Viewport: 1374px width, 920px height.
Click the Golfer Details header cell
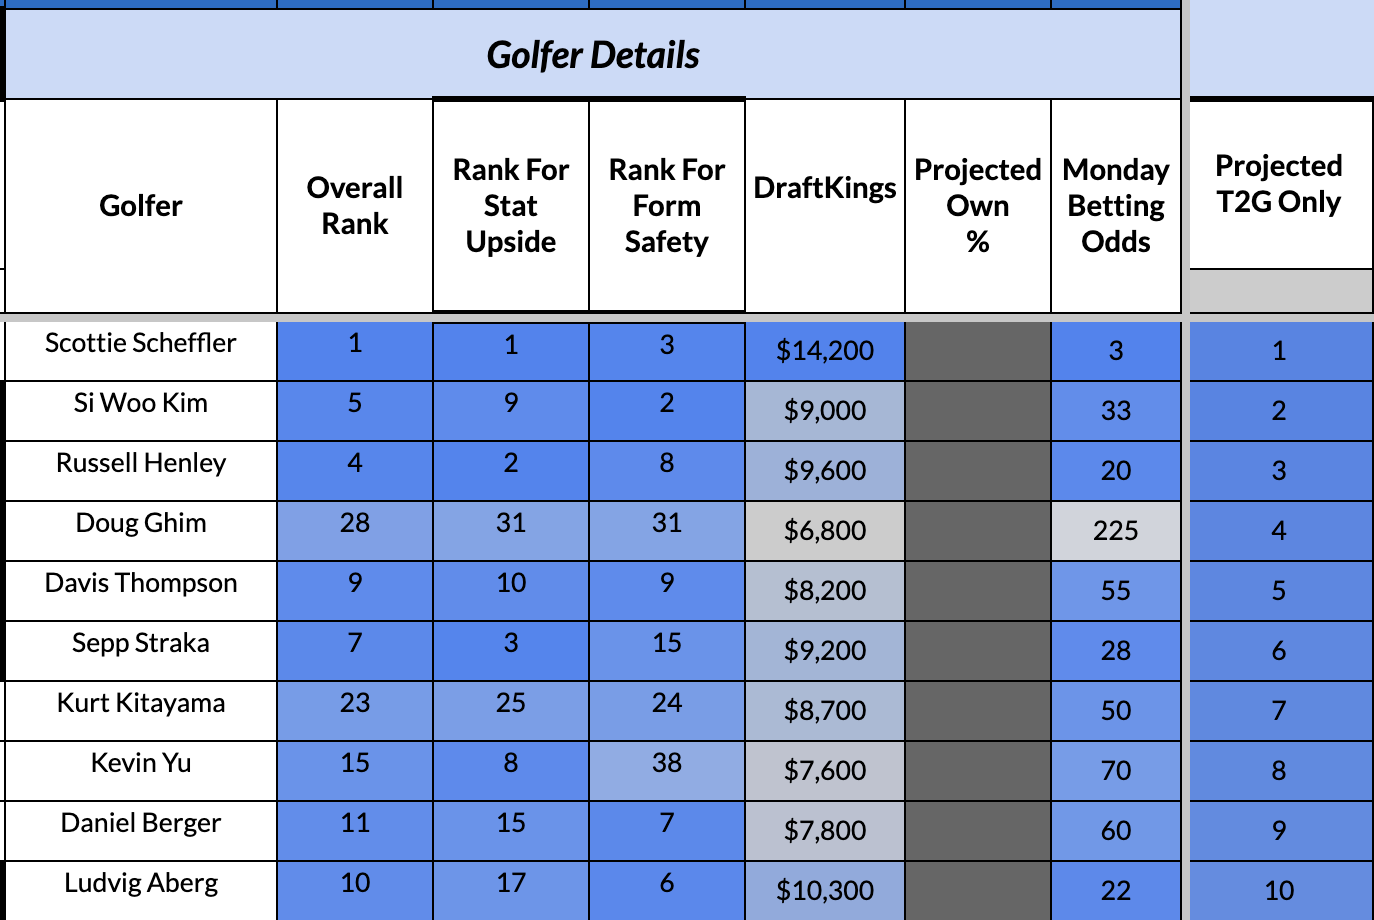point(593,55)
